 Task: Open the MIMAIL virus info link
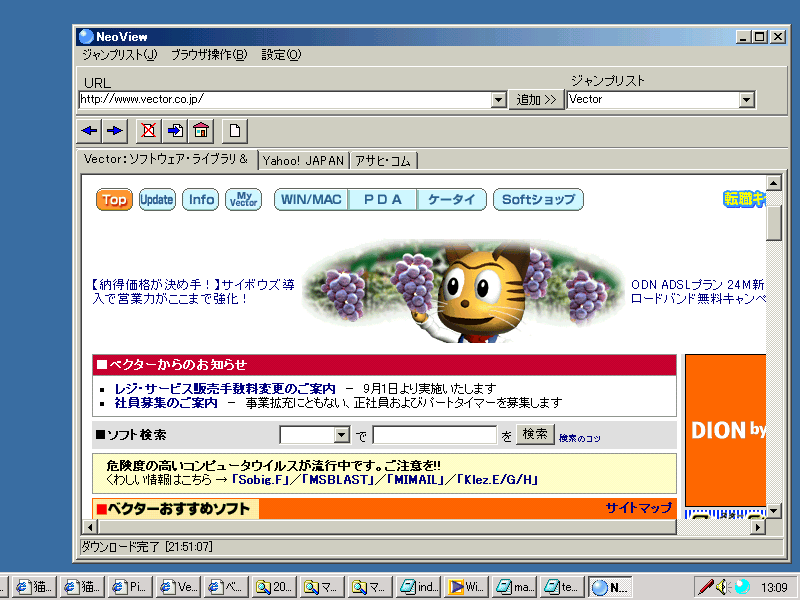(415, 480)
